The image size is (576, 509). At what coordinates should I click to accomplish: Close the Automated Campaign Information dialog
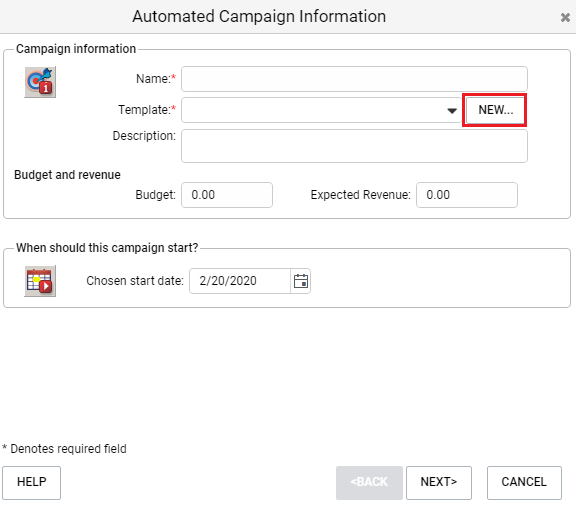565,17
